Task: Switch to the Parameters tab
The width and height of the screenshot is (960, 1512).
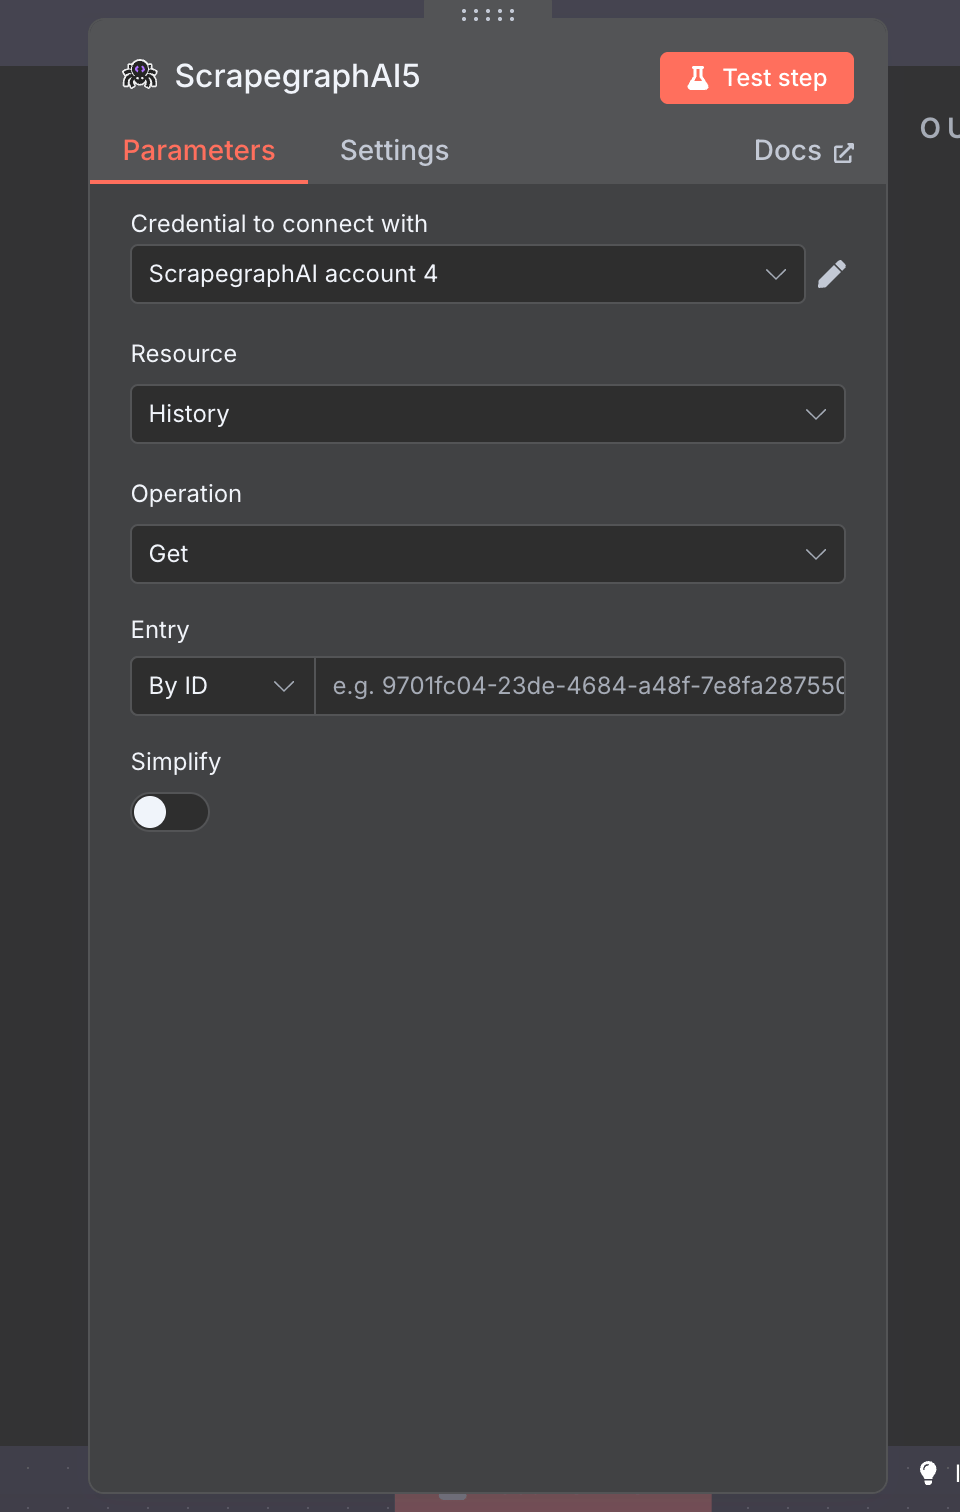Action: point(199,151)
